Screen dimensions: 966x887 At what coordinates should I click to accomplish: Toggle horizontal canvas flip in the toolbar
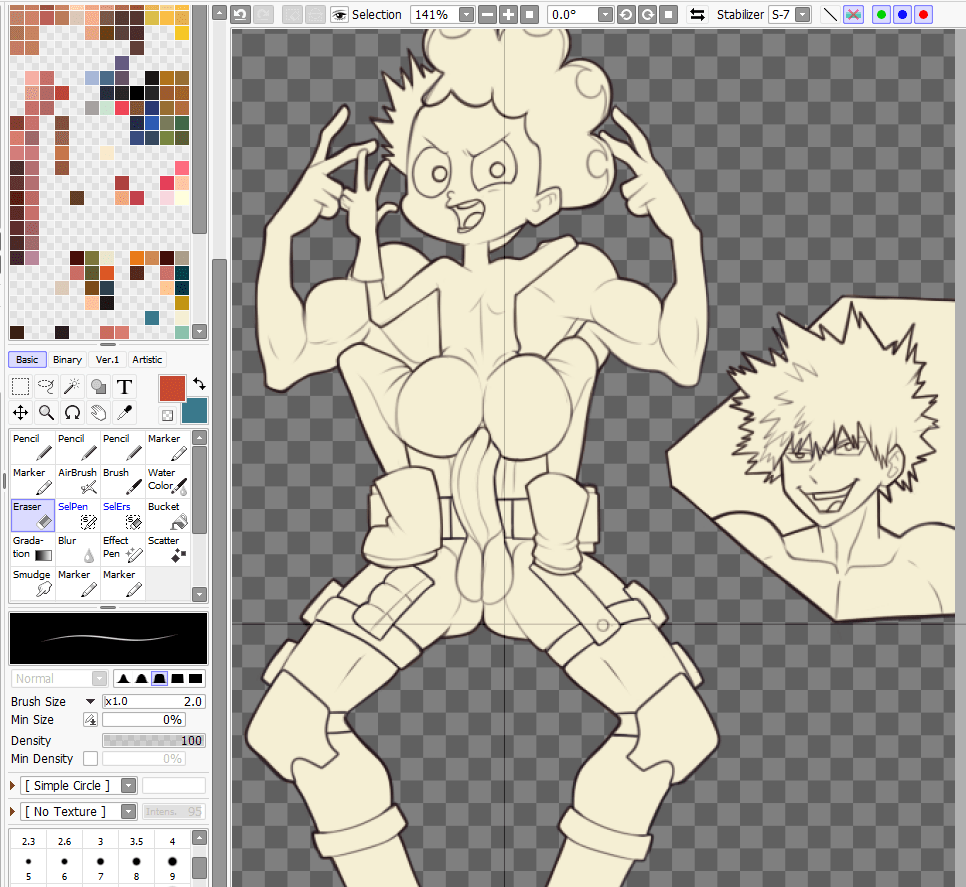(697, 14)
